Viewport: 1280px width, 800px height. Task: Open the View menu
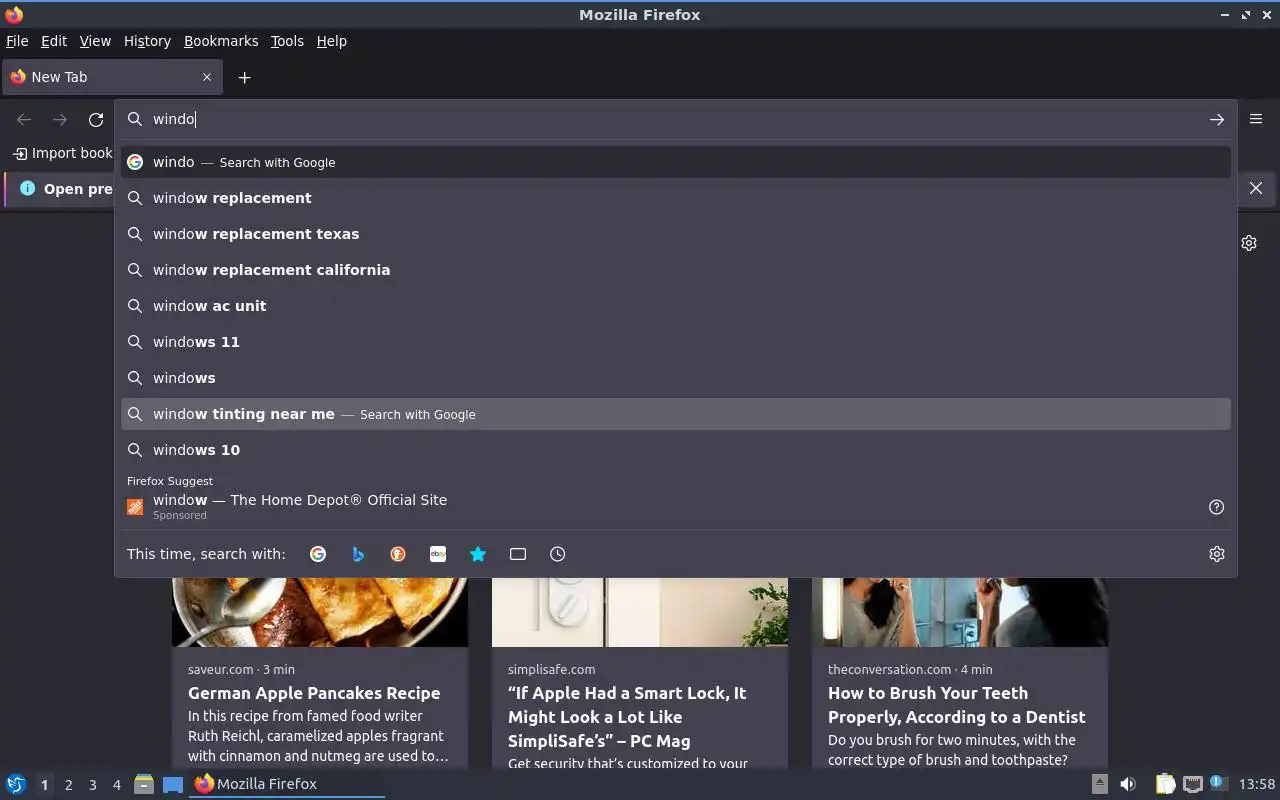(x=95, y=41)
